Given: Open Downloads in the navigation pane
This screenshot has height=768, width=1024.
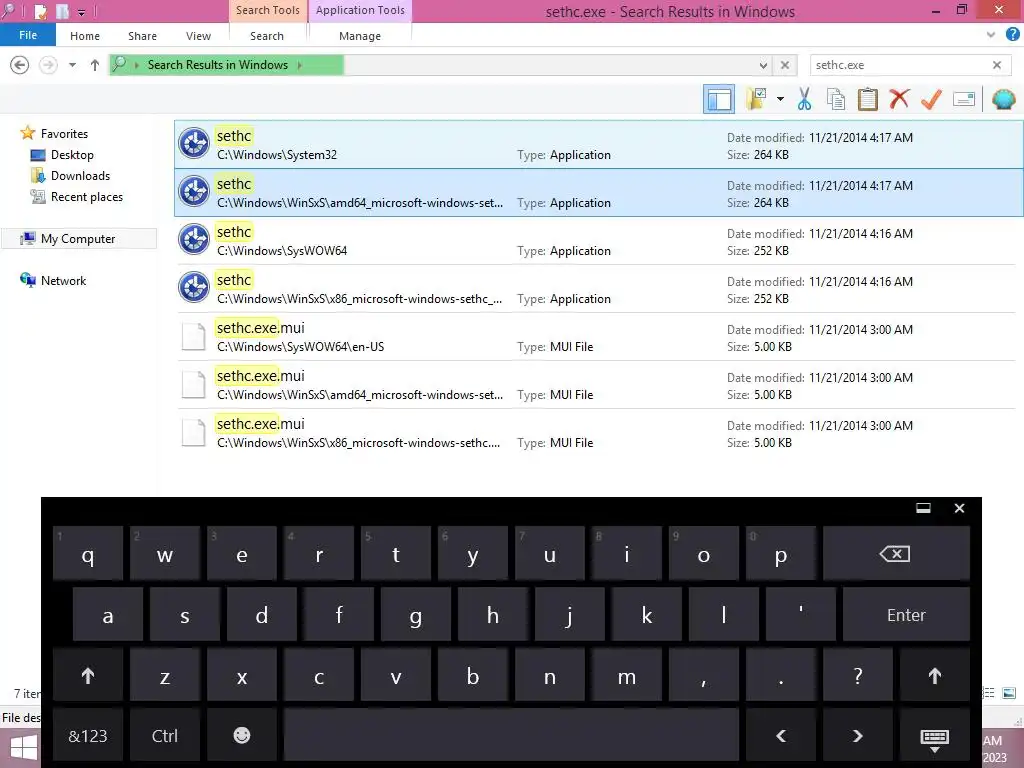Looking at the screenshot, I should (x=80, y=176).
